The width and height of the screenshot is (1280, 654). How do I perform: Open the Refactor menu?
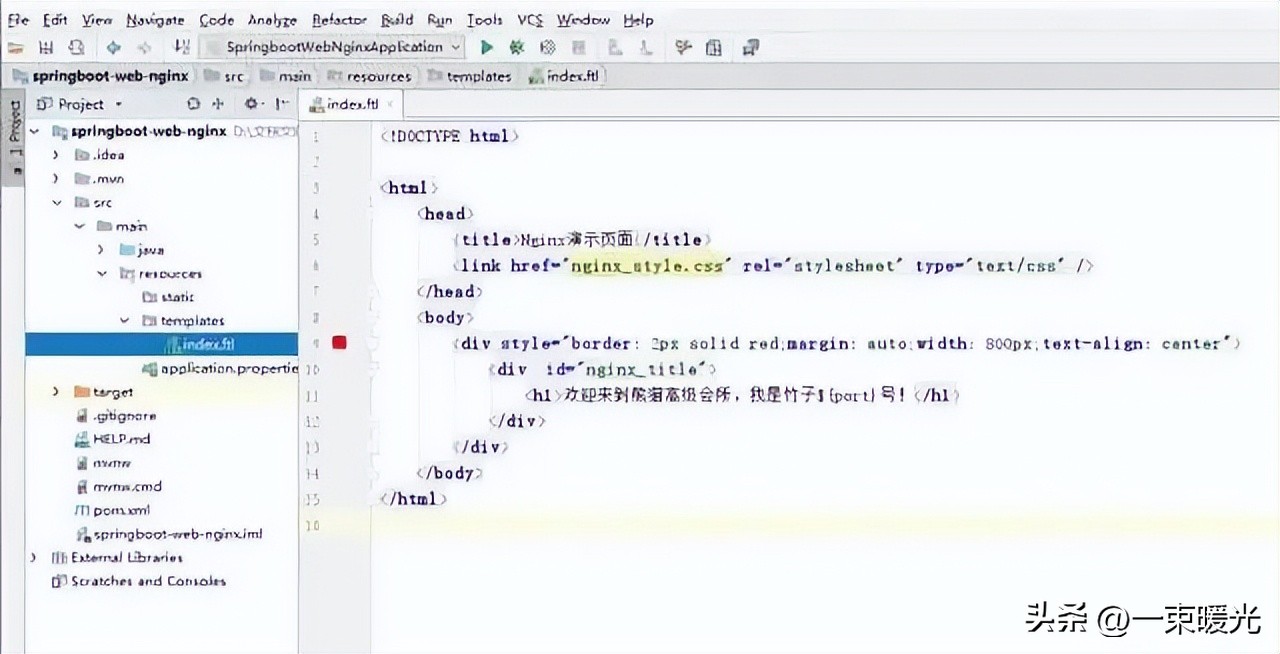point(339,20)
